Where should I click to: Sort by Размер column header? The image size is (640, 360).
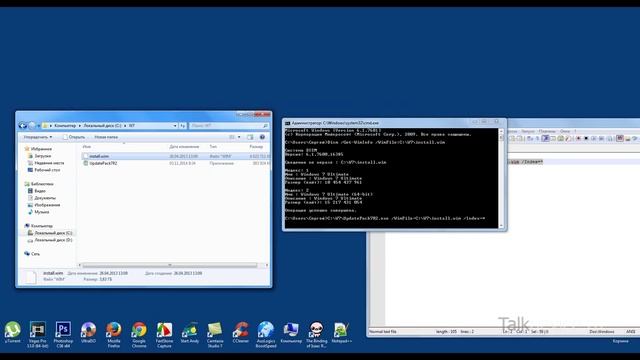pyautogui.click(x=256, y=147)
